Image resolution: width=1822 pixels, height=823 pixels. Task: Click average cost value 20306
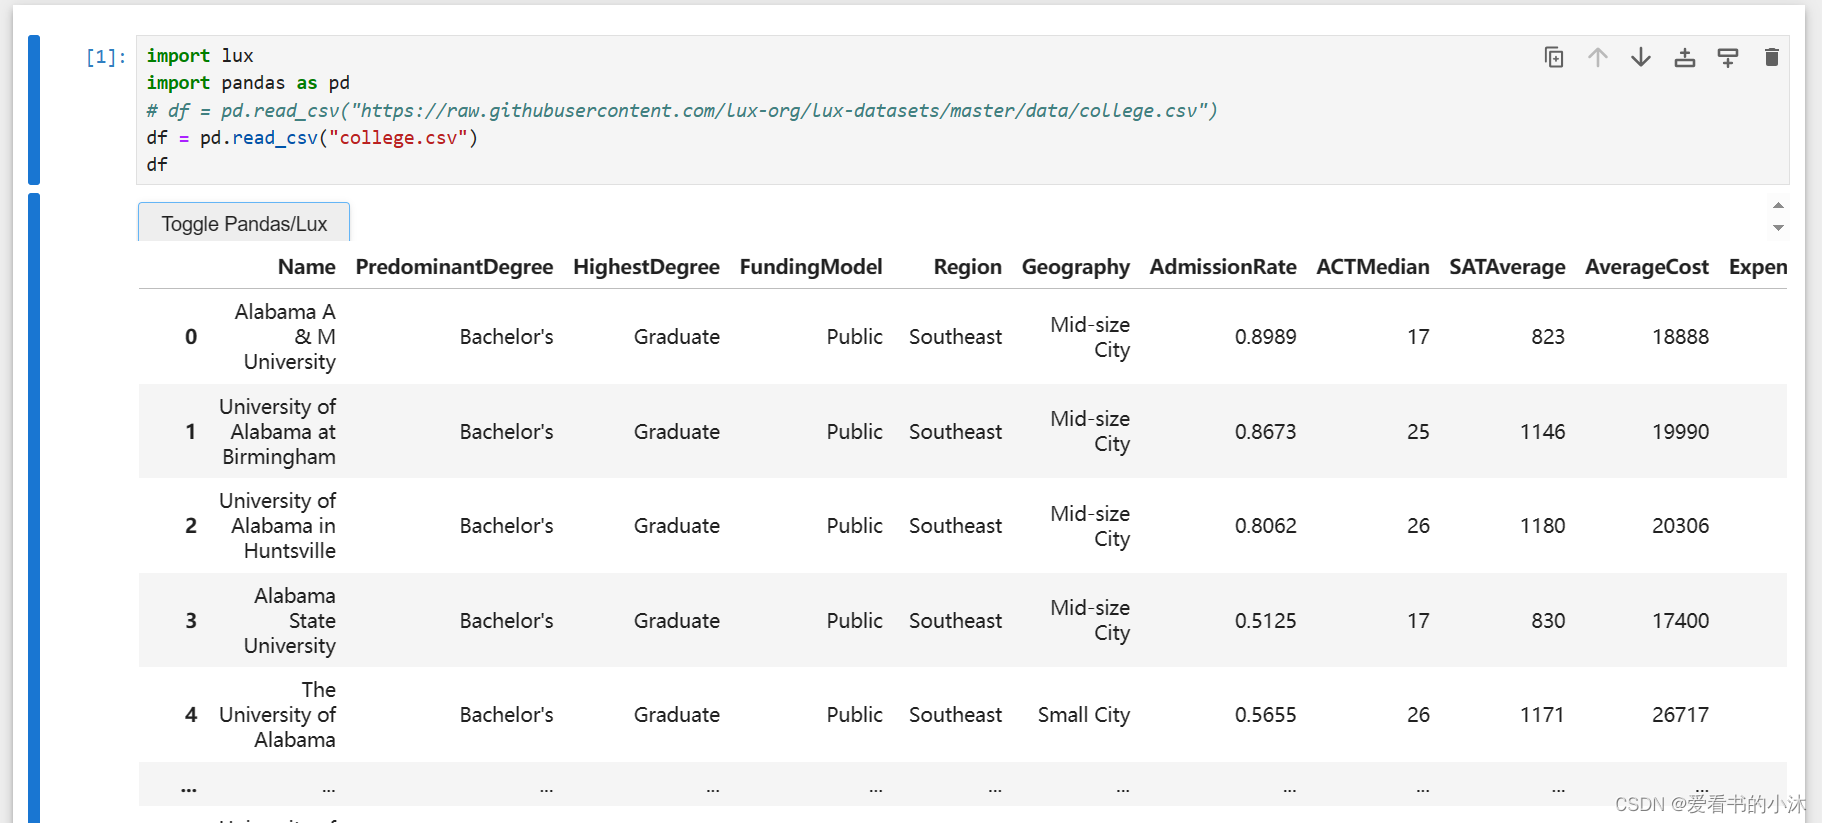click(1680, 526)
